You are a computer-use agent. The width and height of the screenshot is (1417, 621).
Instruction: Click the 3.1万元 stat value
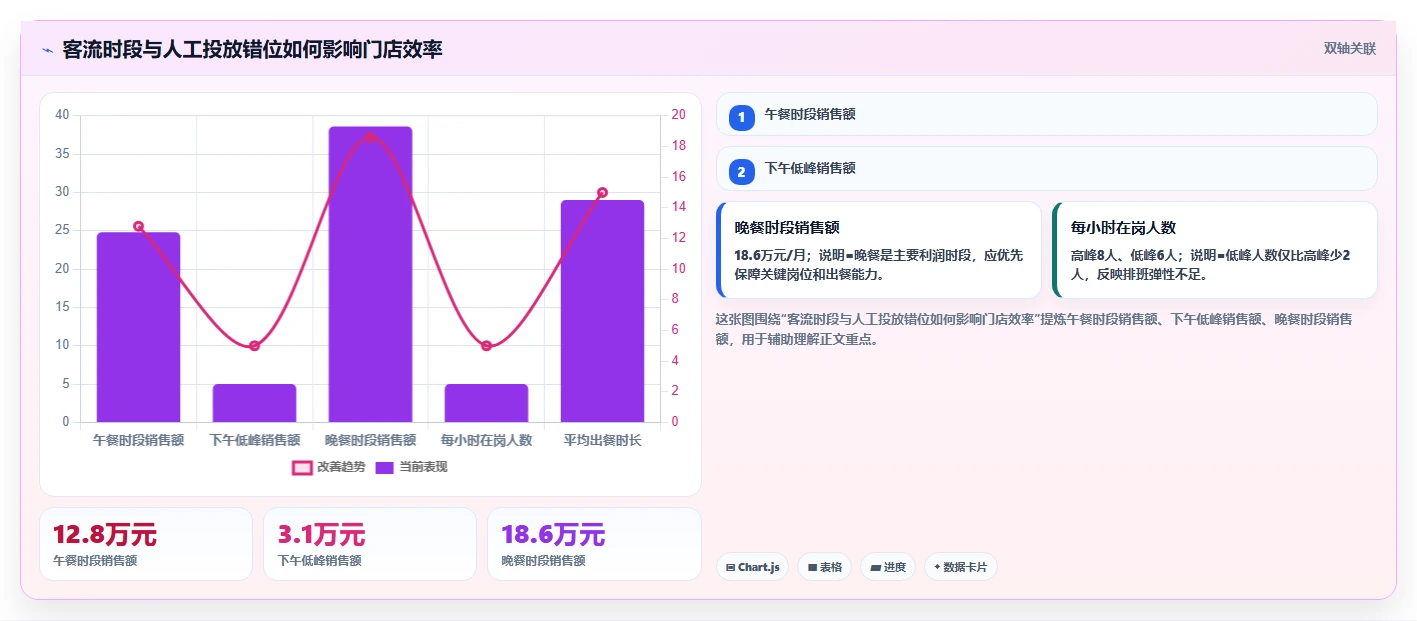321,535
